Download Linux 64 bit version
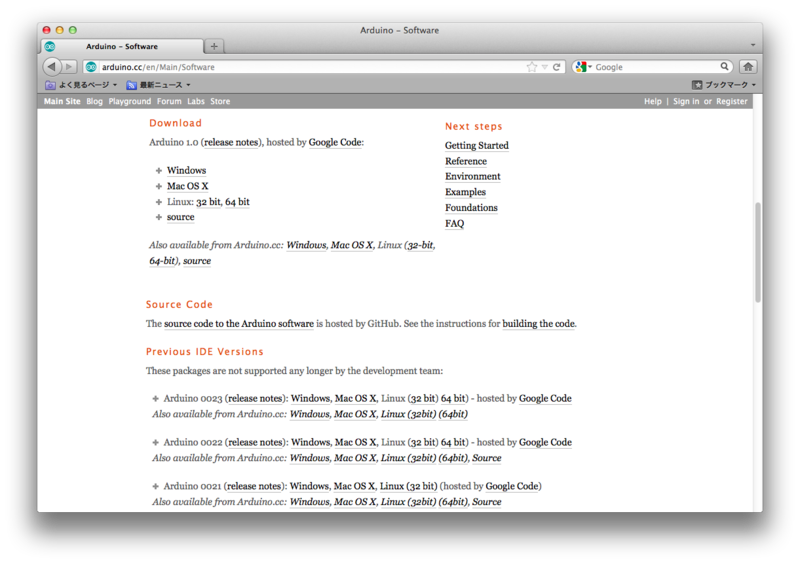Image resolution: width=800 pixels, height=564 pixels. tap(237, 202)
